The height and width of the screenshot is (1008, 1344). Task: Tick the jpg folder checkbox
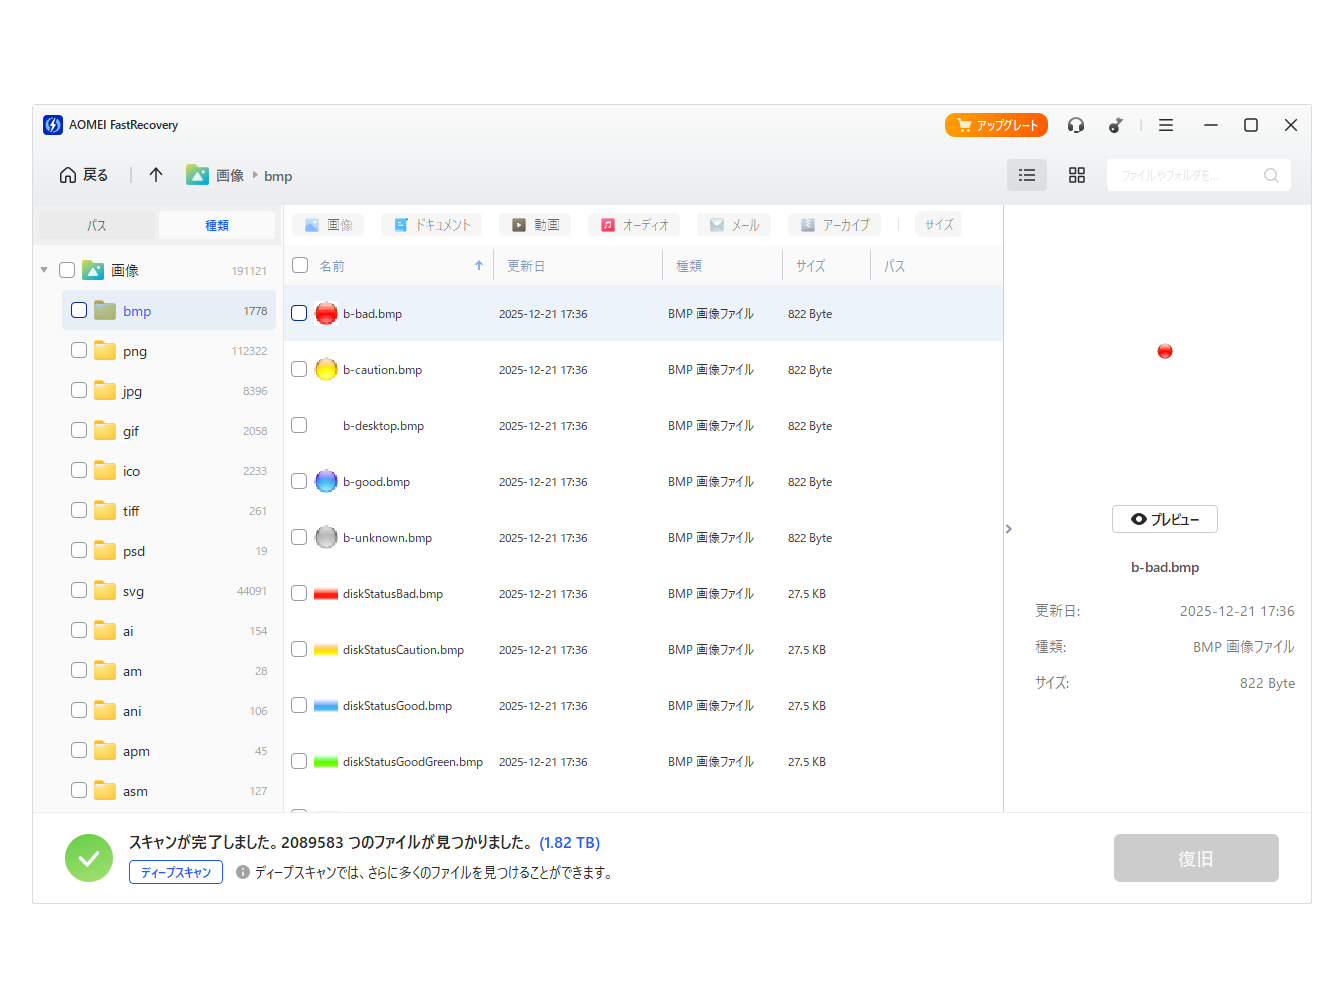point(79,390)
